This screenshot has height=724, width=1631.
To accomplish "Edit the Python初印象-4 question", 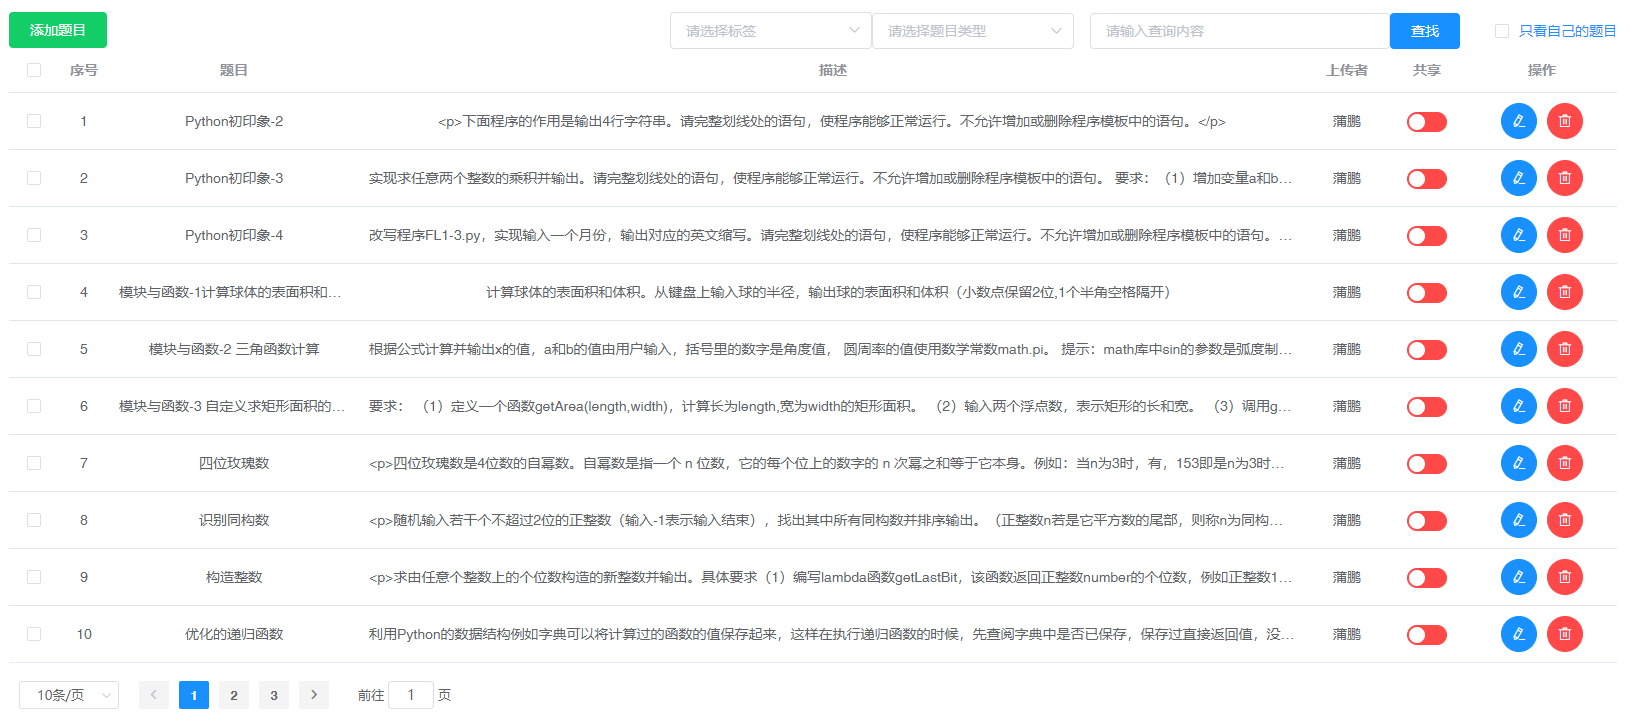I will pyautogui.click(x=1518, y=235).
